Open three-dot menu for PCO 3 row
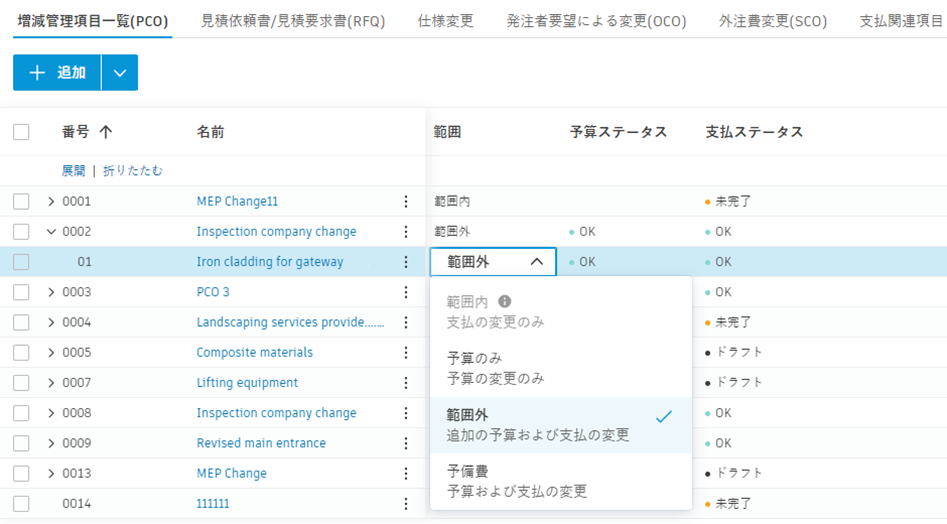Image resolution: width=947 pixels, height=524 pixels. pos(406,292)
